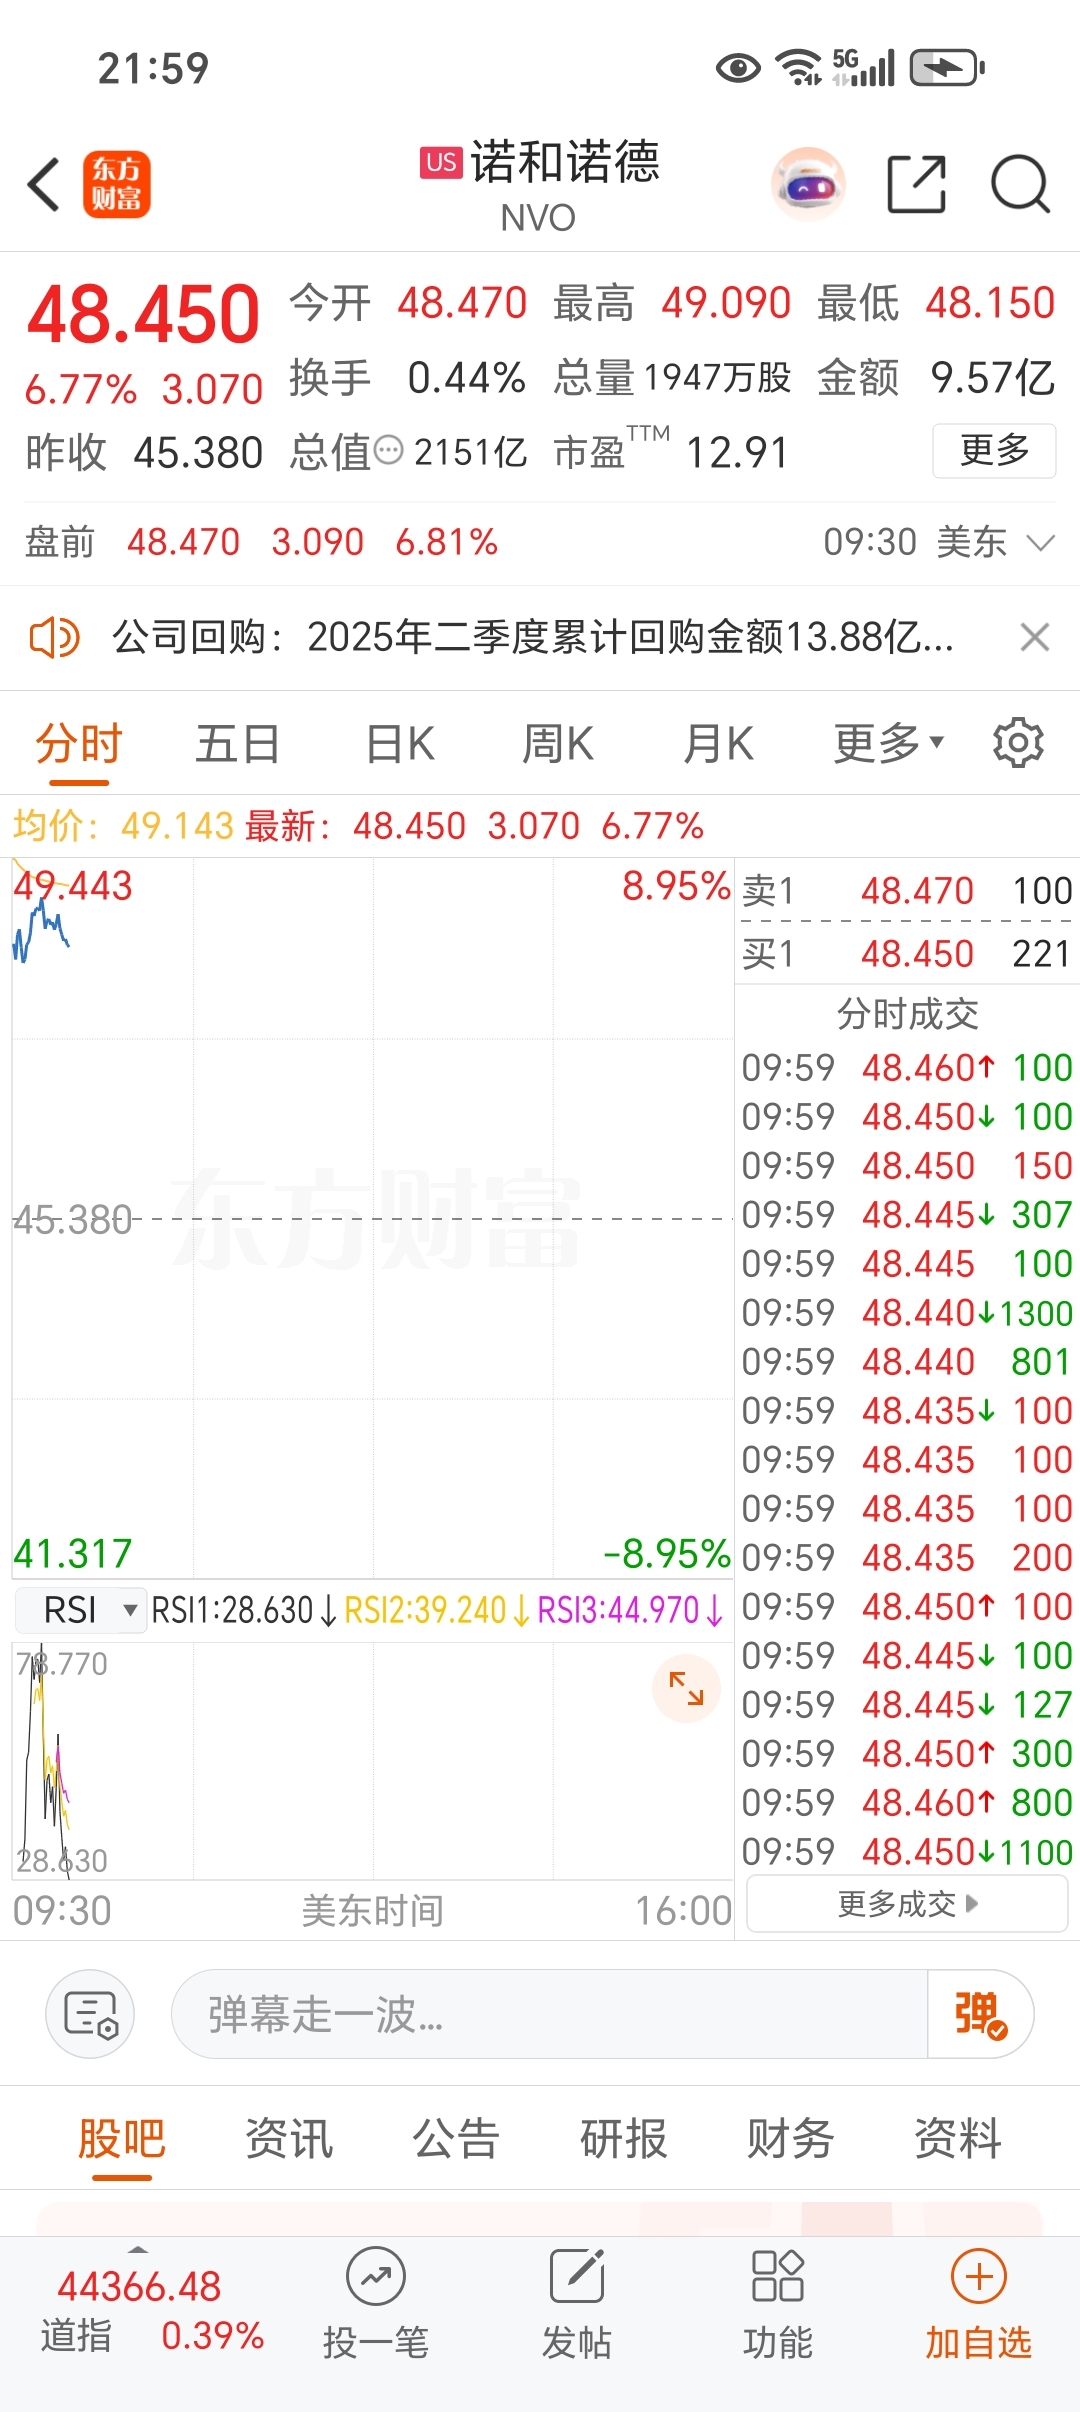This screenshot has width=1080, height=2412.
Task: Tap the 分时成交 section header
Action: [907, 1014]
